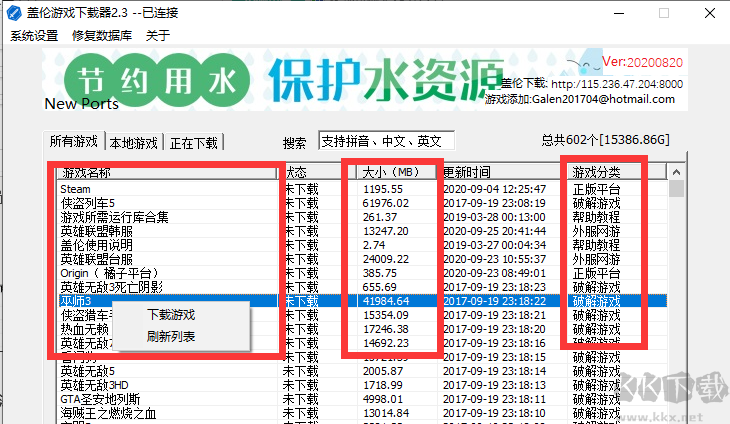Image resolution: width=730 pixels, height=424 pixels.
Task: Click the Ver:20200820 version label
Action: (x=642, y=62)
